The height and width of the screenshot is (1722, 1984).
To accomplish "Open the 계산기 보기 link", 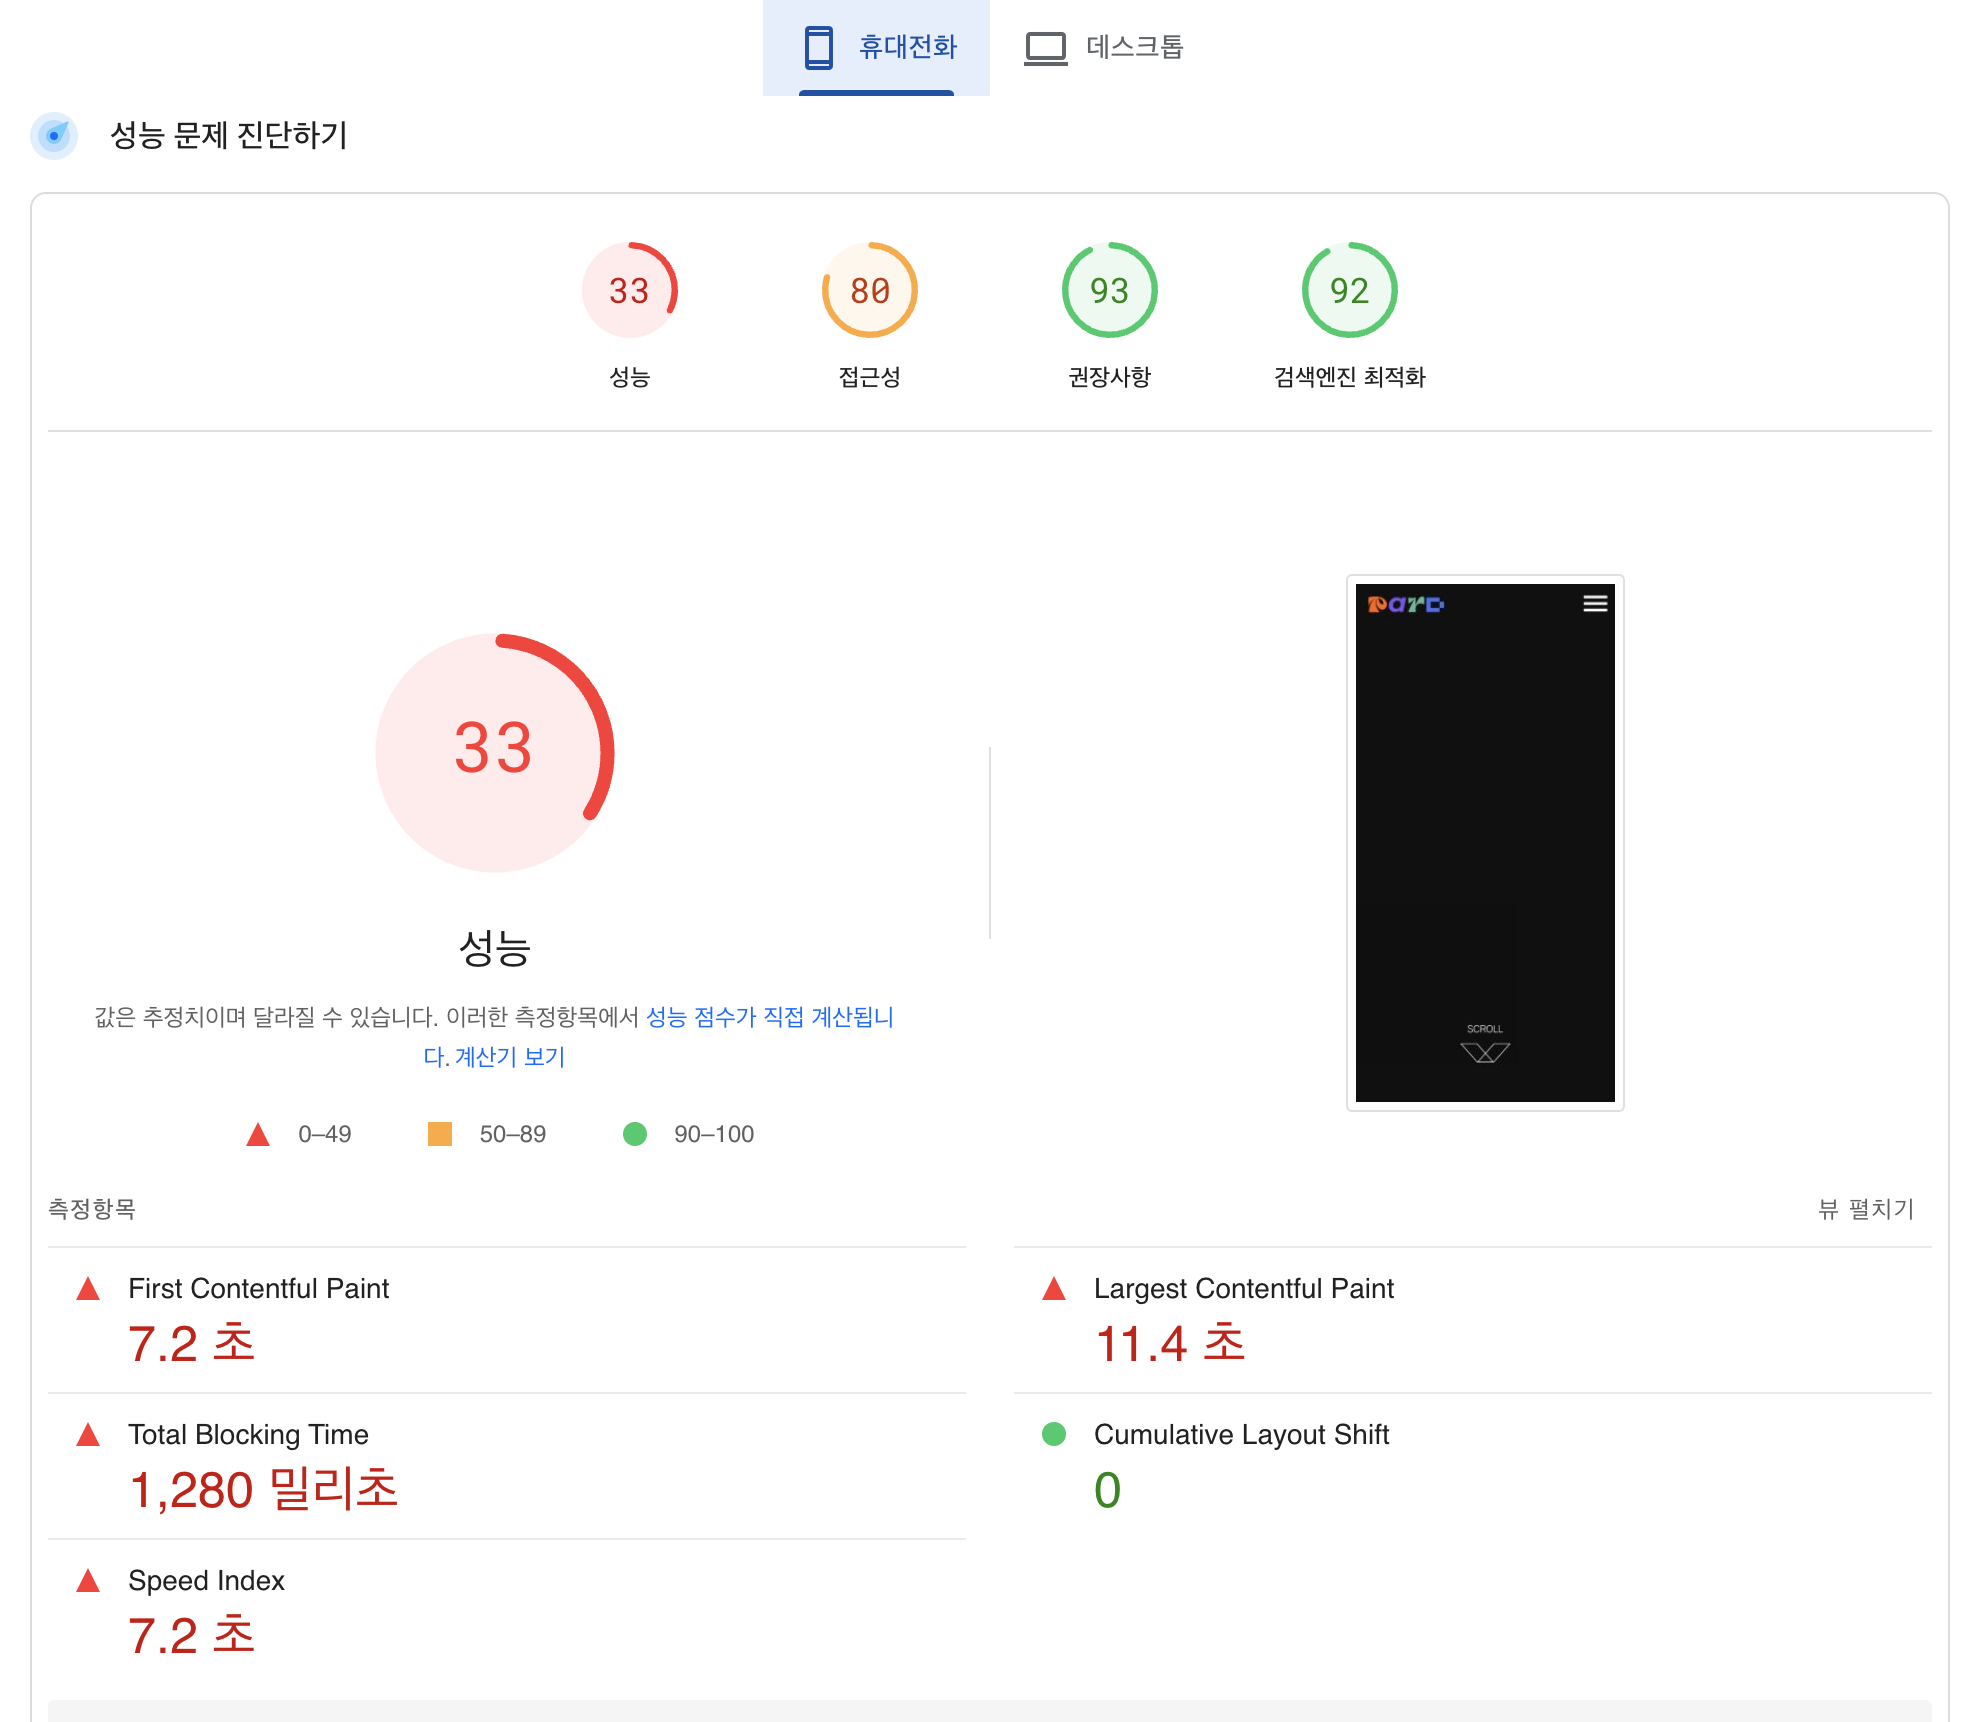I will 509,1057.
